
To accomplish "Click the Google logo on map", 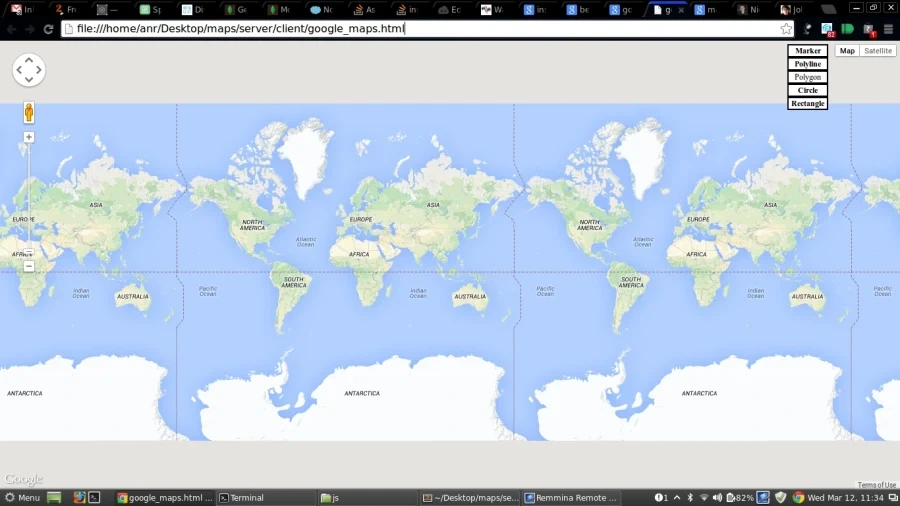I will point(24,478).
